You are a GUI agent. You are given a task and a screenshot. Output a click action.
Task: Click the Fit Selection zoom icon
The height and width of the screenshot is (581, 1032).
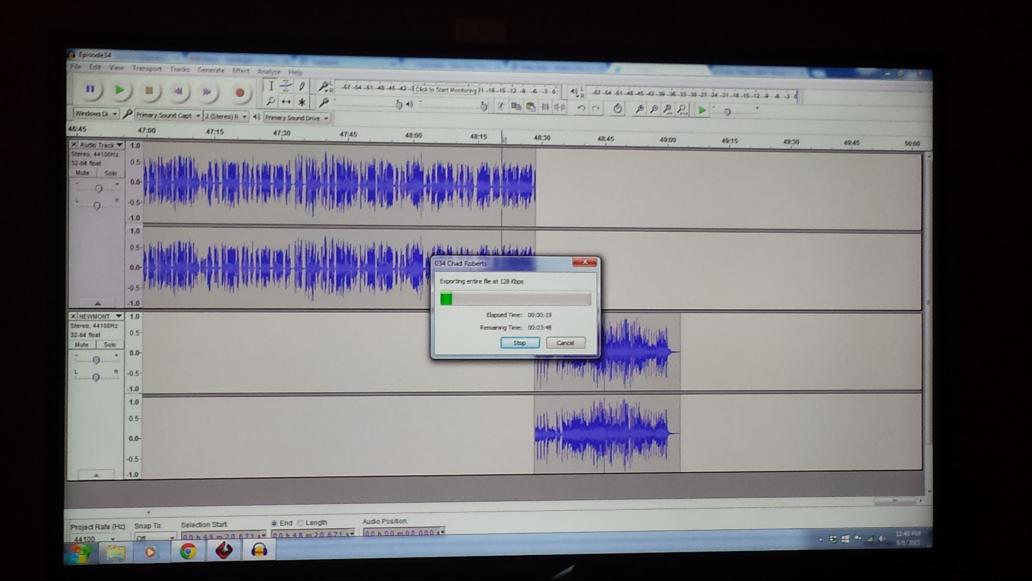(x=667, y=109)
